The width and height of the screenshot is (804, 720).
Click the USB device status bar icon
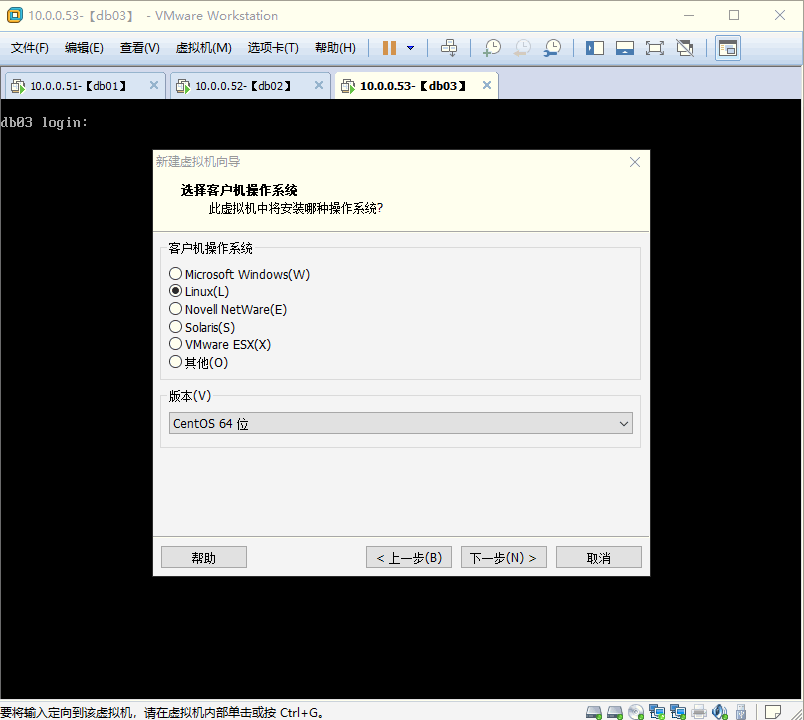click(x=740, y=711)
